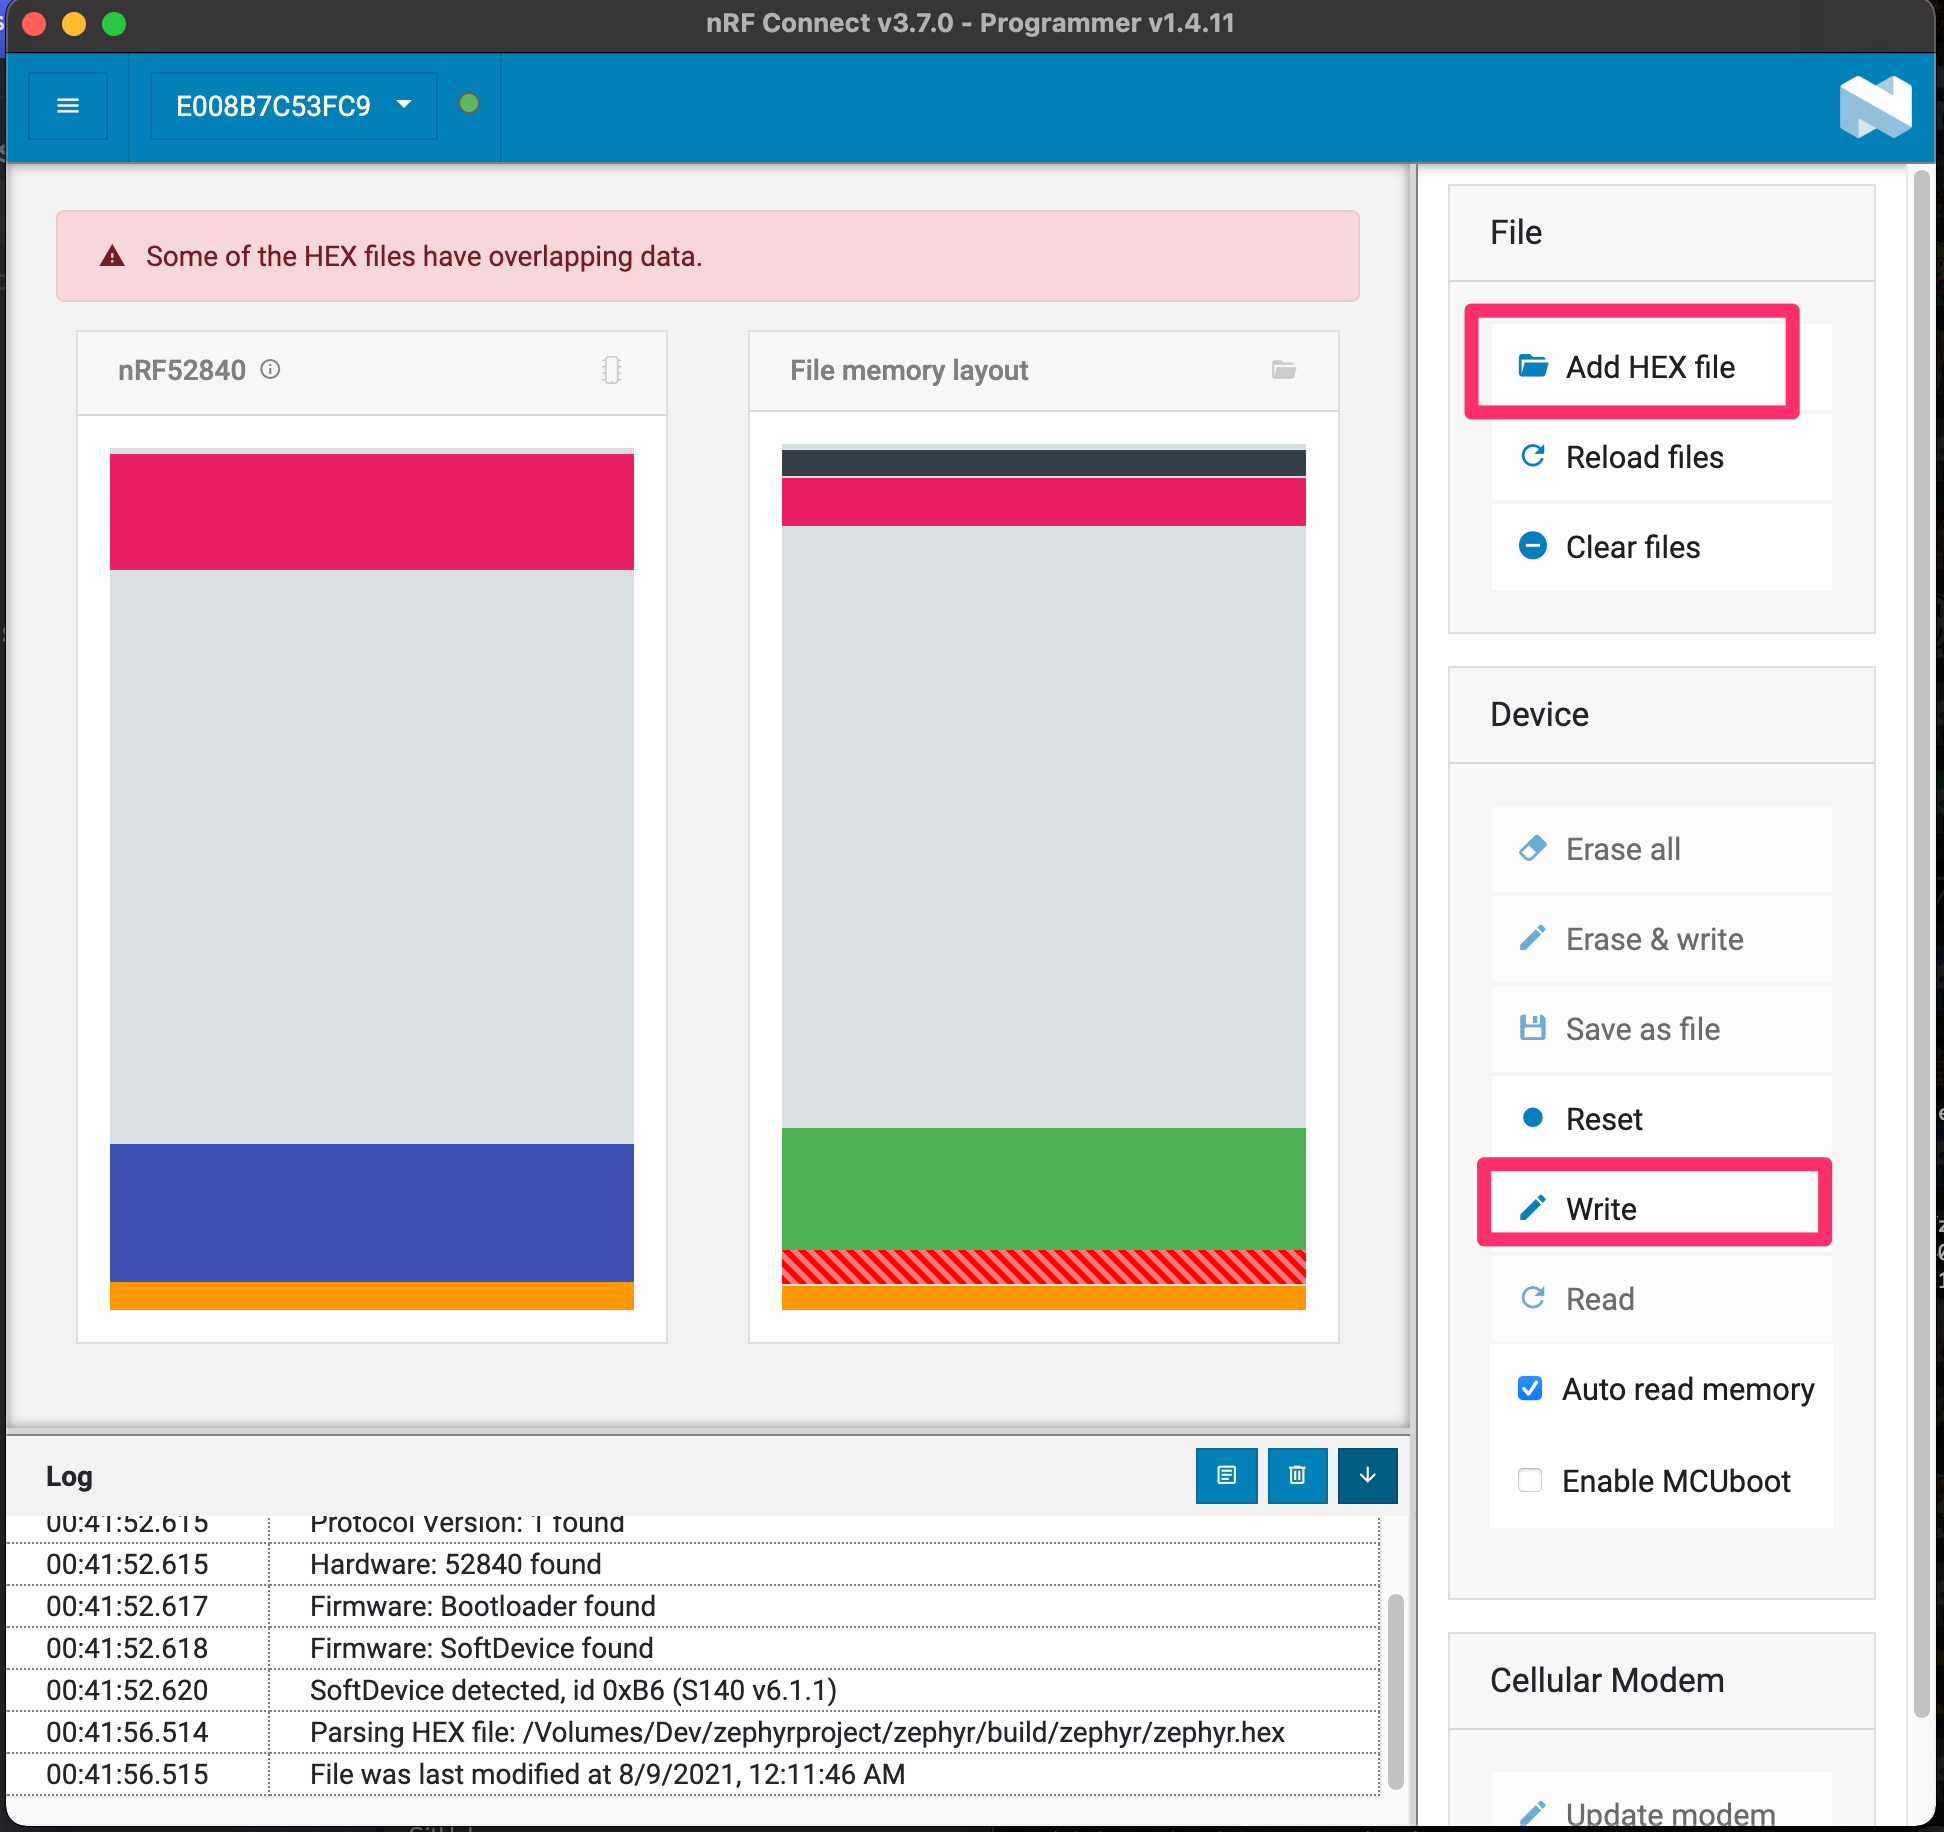
Task: Select red striped overlap region in file layout
Action: tap(1044, 1267)
